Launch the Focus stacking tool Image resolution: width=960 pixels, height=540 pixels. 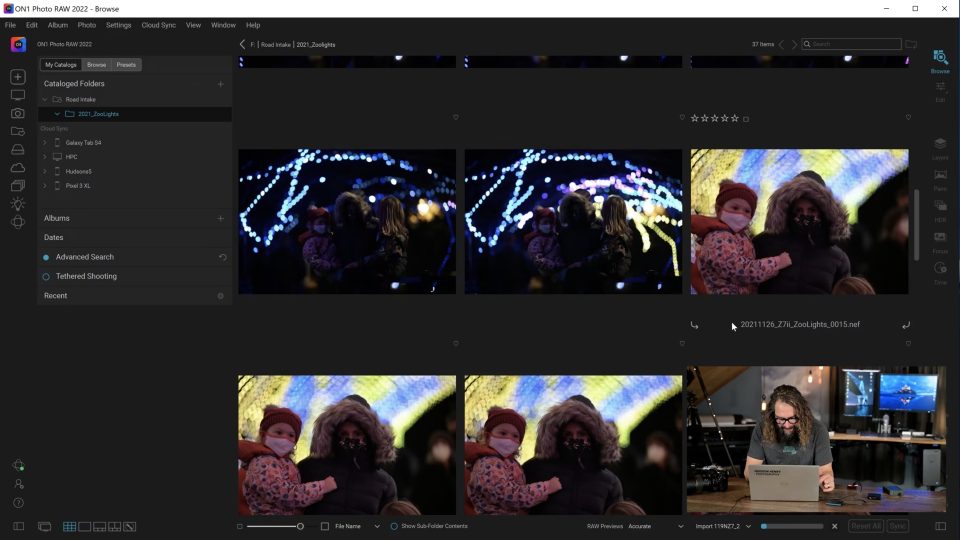point(940,237)
